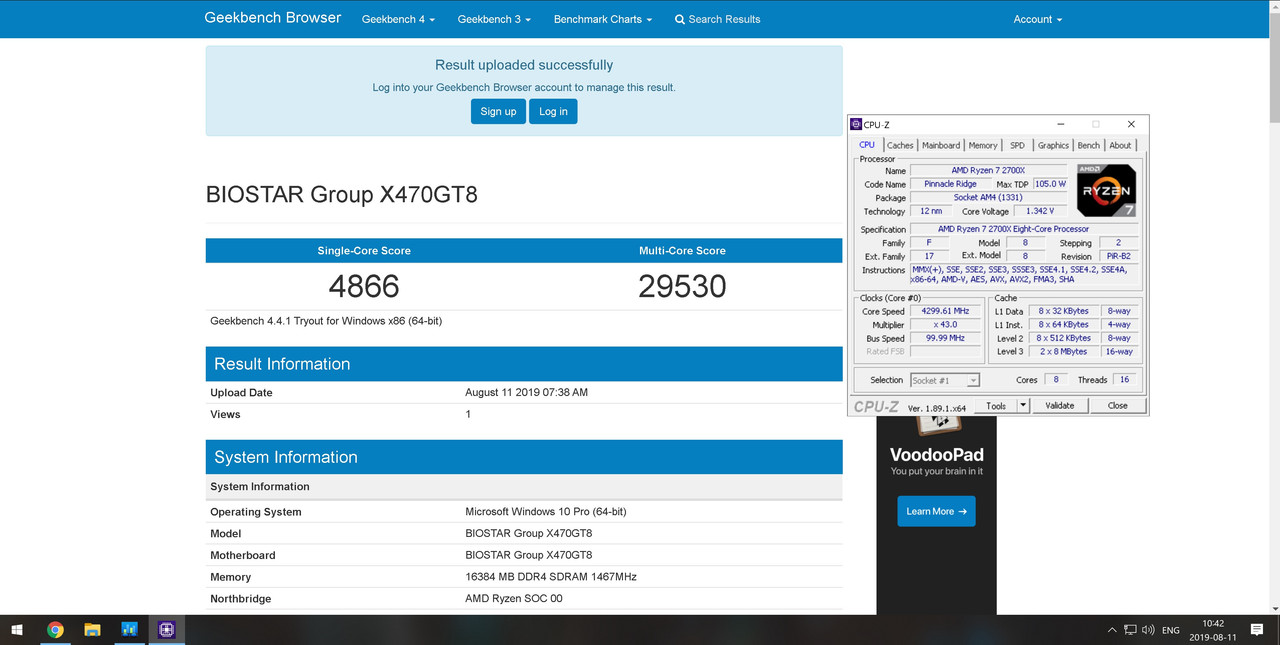Switch to the Bench tab in CPU-Z
Viewport: 1280px width, 645px height.
1088,146
